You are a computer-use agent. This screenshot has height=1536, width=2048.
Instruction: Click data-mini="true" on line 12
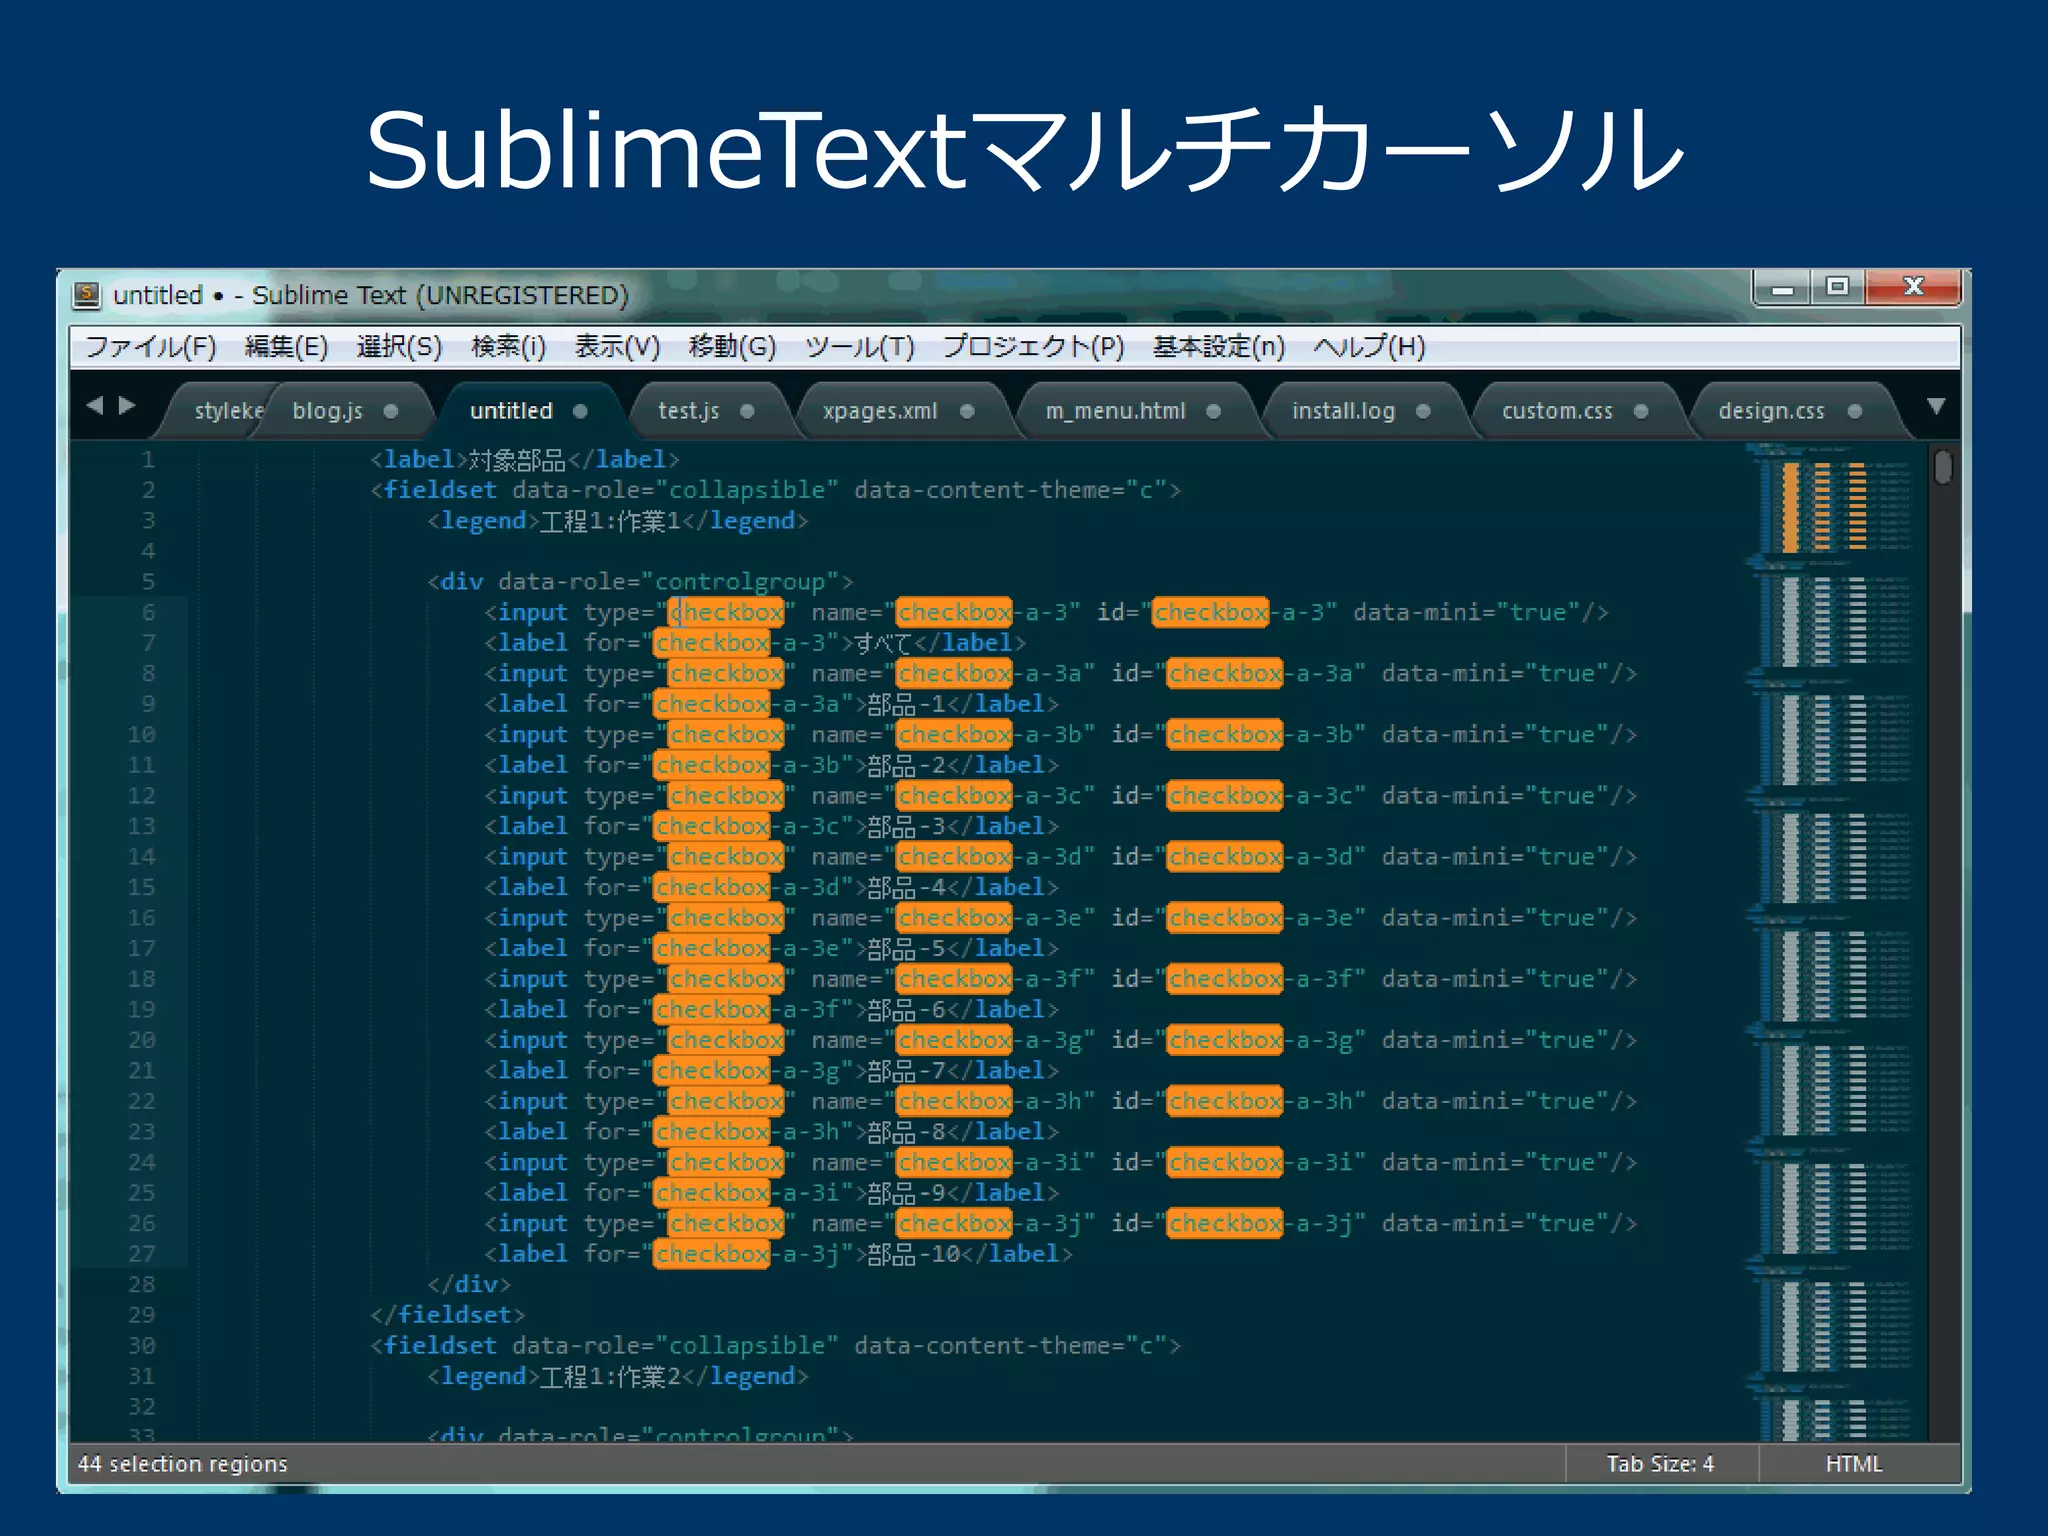pos(1495,796)
